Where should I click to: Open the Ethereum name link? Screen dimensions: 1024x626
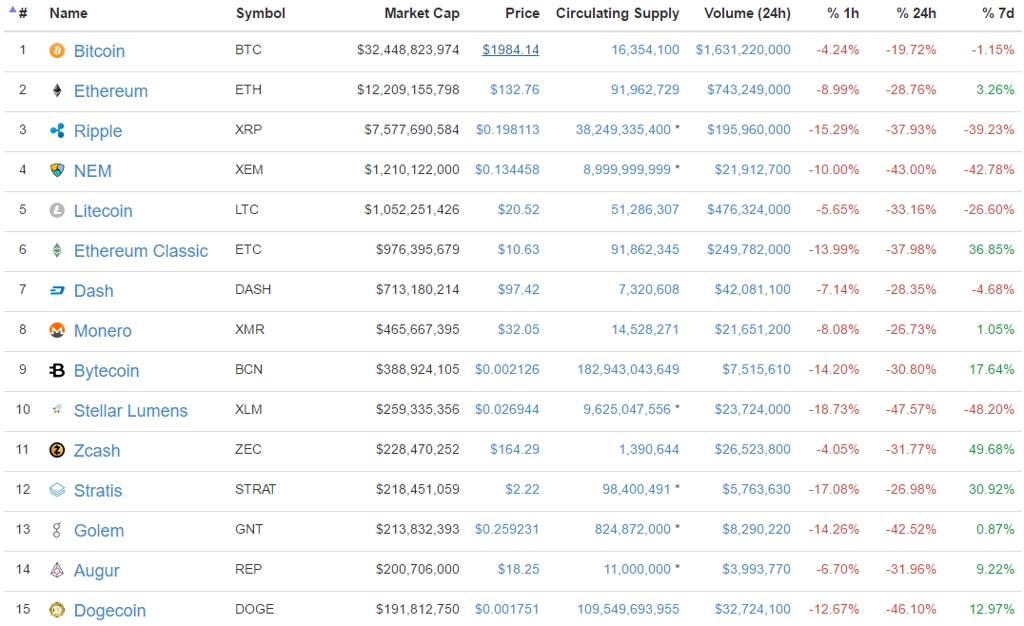[x=110, y=91]
